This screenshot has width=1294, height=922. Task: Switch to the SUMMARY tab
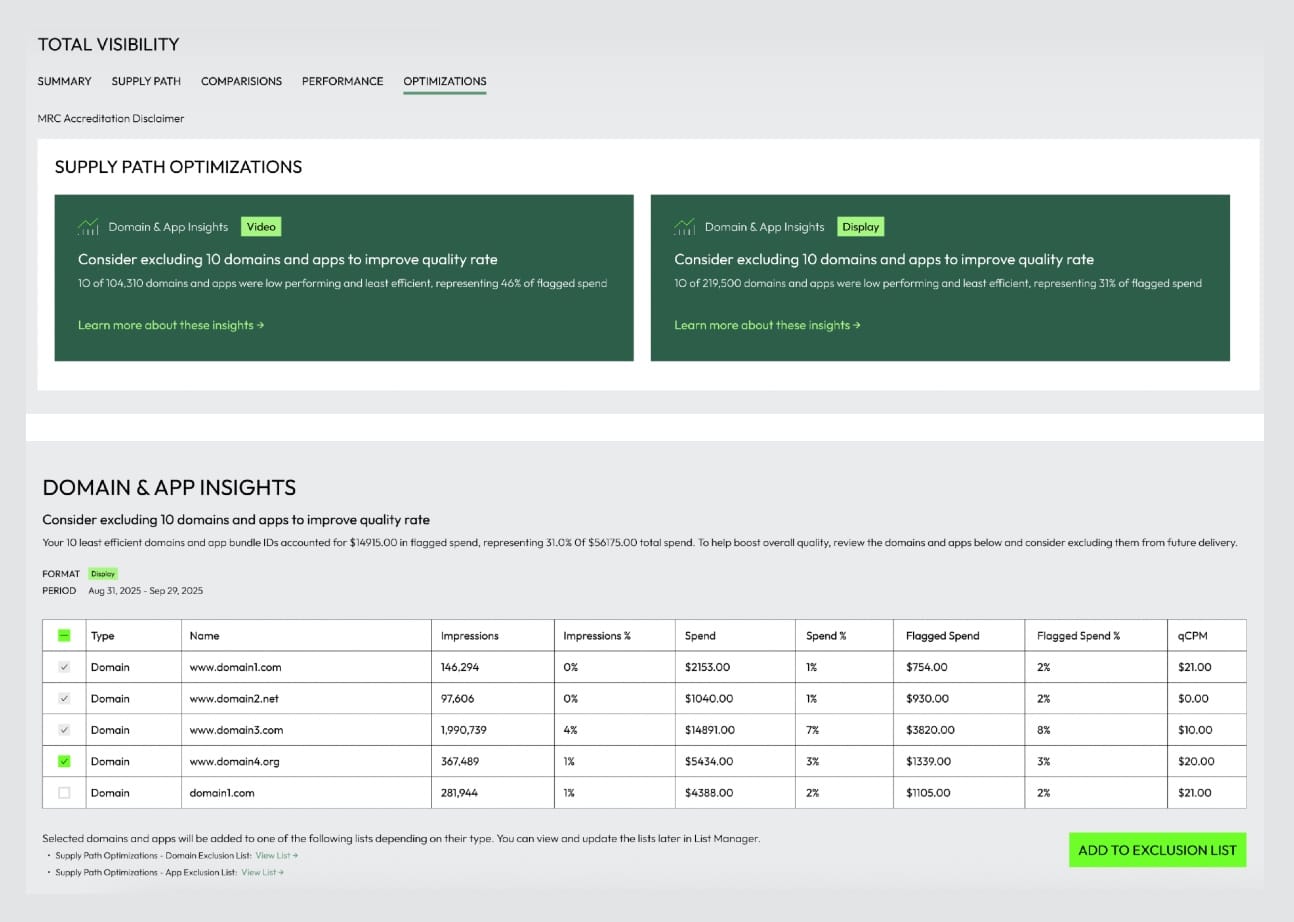point(63,81)
